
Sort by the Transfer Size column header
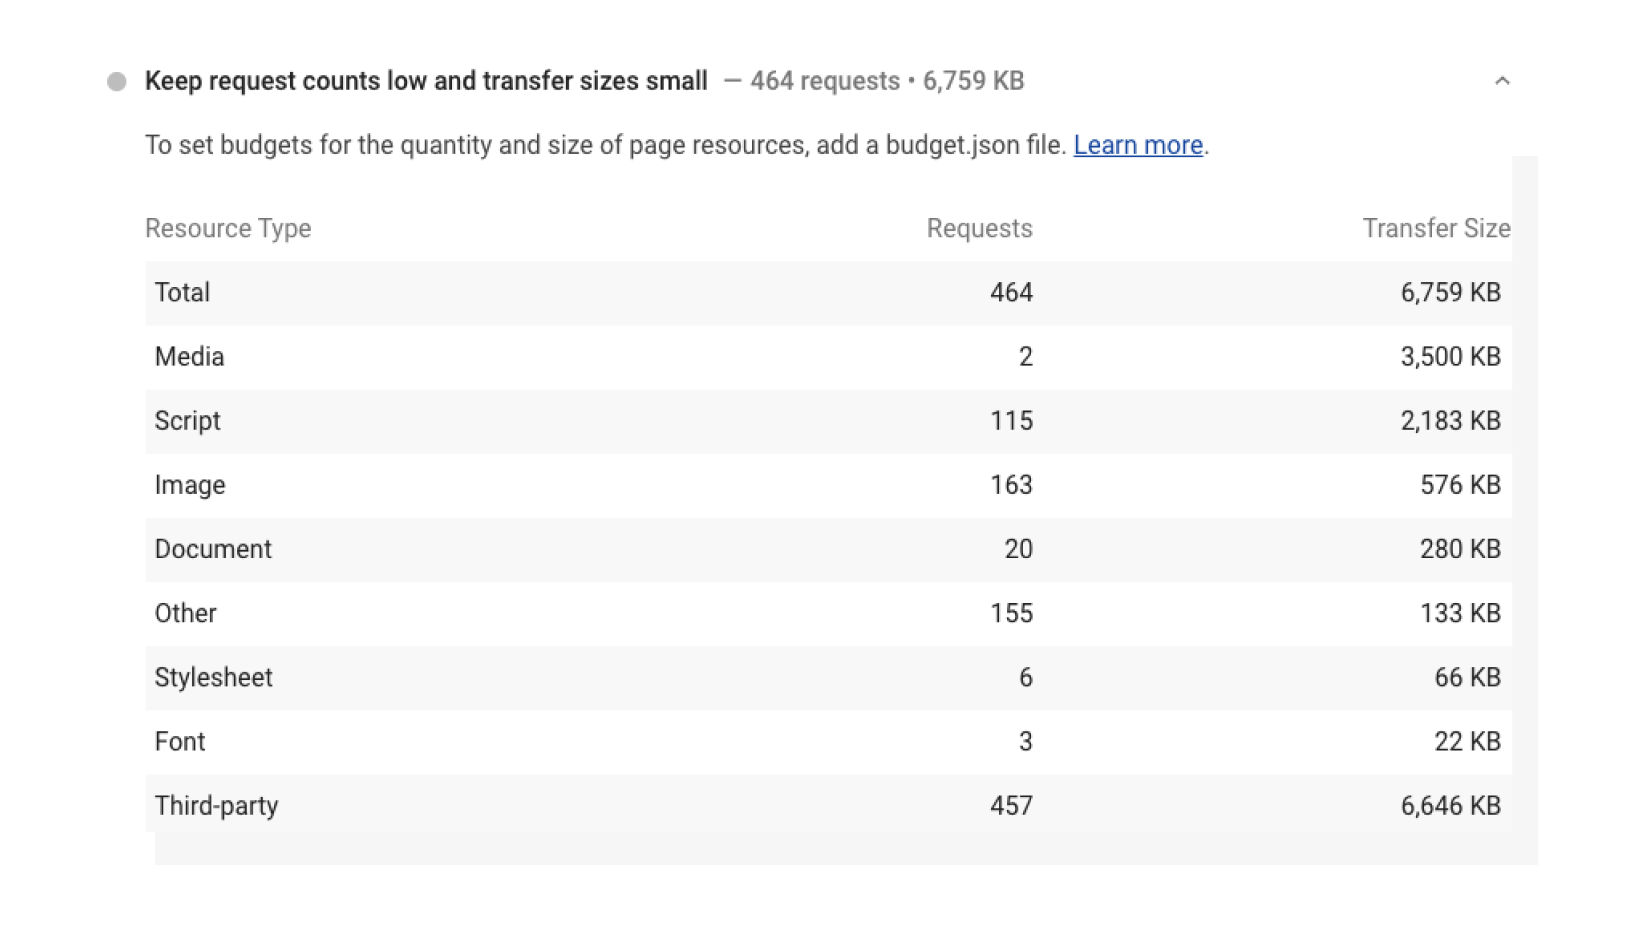pyautogui.click(x=1437, y=228)
